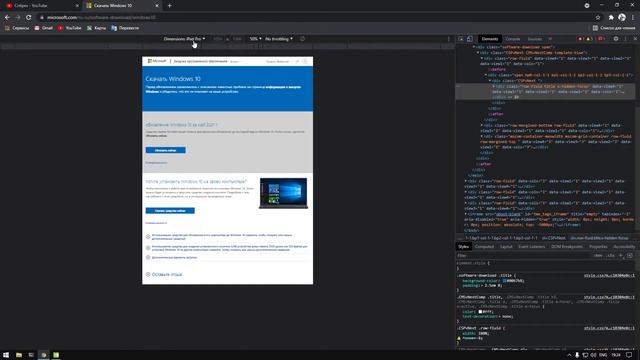Open the Chrome three-dot menu

[x=633, y=18]
